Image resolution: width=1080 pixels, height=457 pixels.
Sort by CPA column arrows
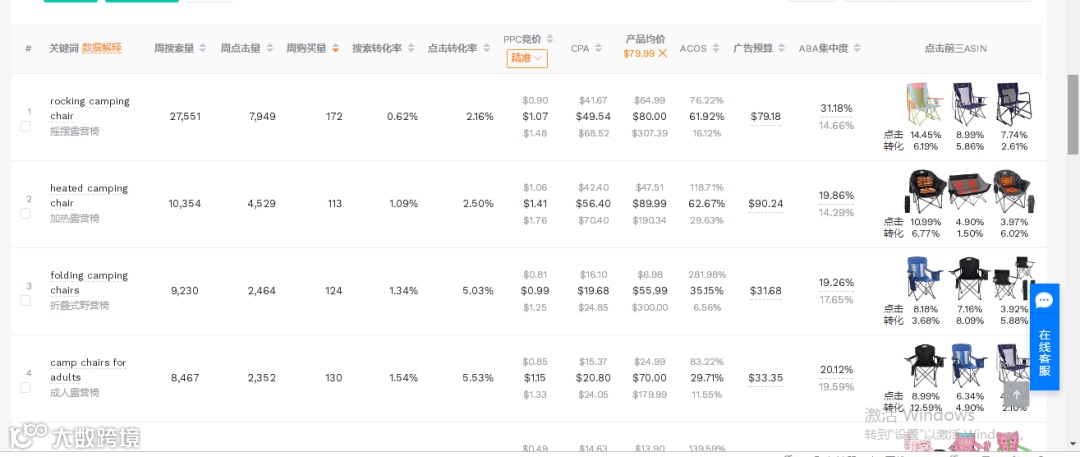click(x=598, y=48)
